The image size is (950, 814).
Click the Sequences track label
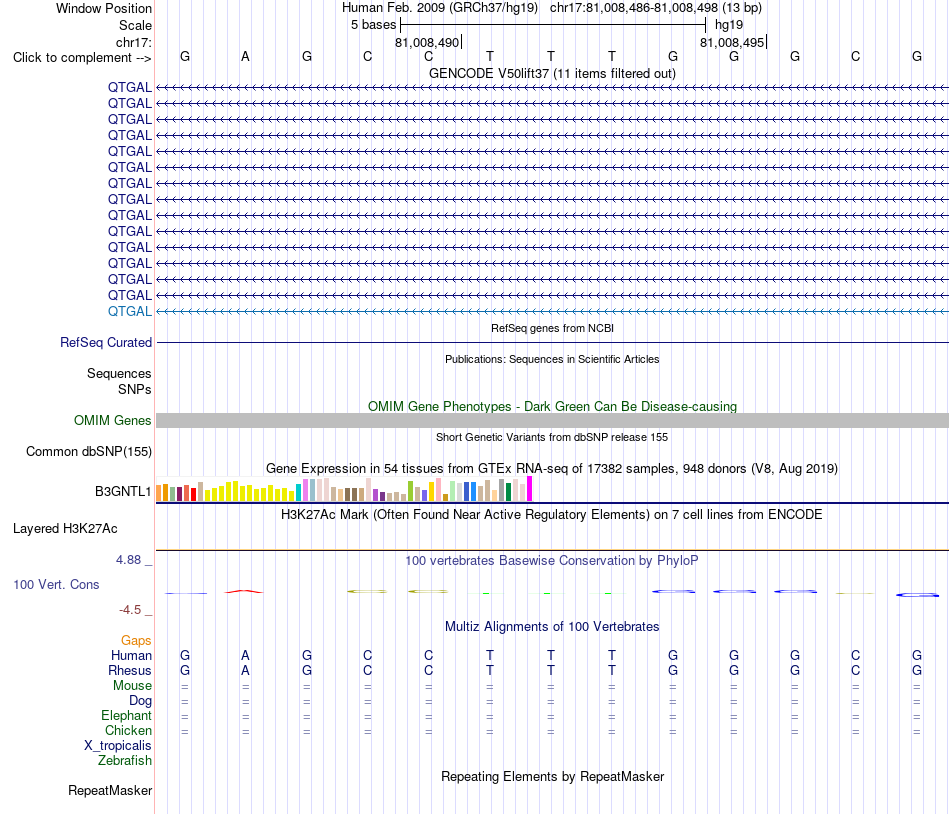119,373
